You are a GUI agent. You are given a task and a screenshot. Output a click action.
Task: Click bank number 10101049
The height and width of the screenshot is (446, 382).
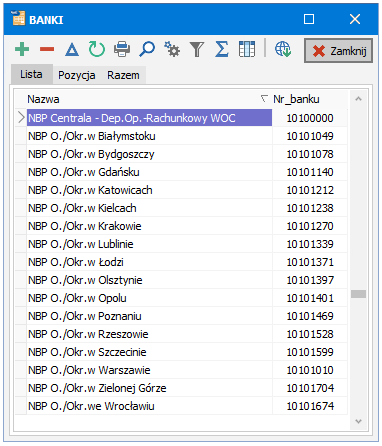(x=310, y=136)
